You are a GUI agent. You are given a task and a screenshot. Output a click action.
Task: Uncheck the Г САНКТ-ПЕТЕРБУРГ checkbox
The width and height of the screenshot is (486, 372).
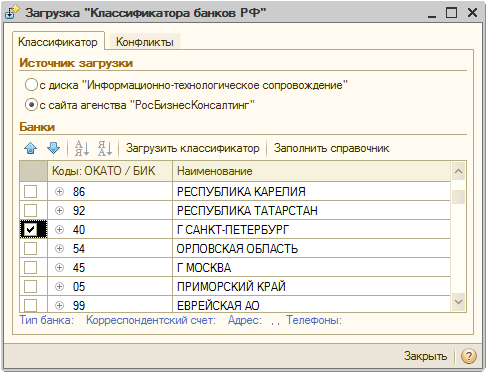click(30, 229)
